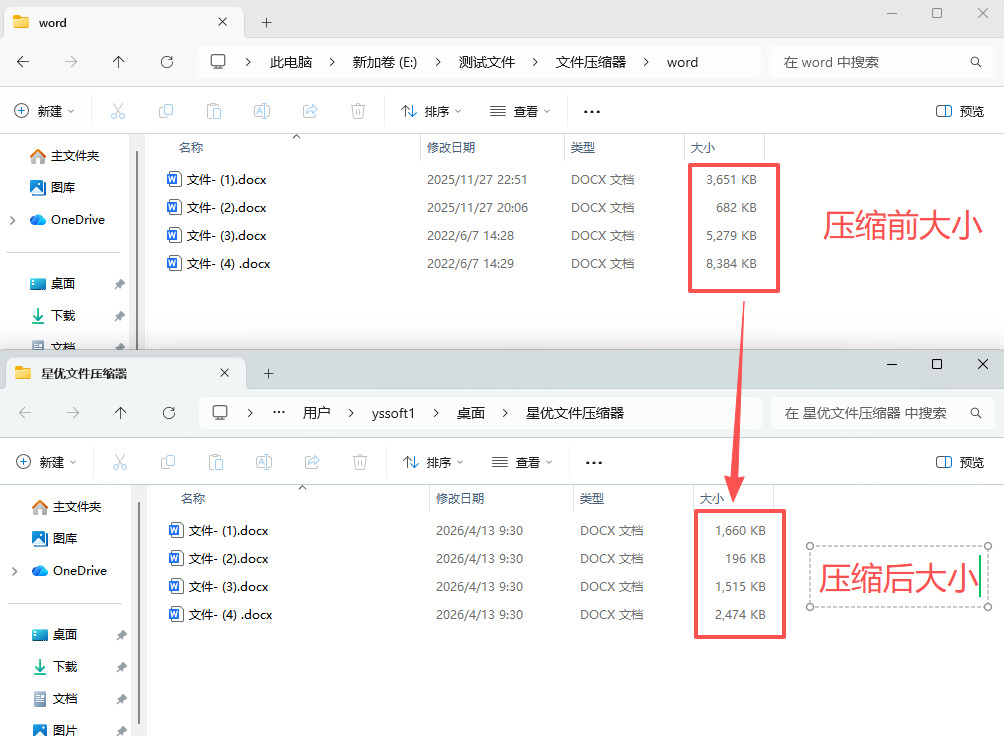This screenshot has height=736, width=1004.
Task: Go up one level in 星优文件压缩器 window
Action: 120,413
